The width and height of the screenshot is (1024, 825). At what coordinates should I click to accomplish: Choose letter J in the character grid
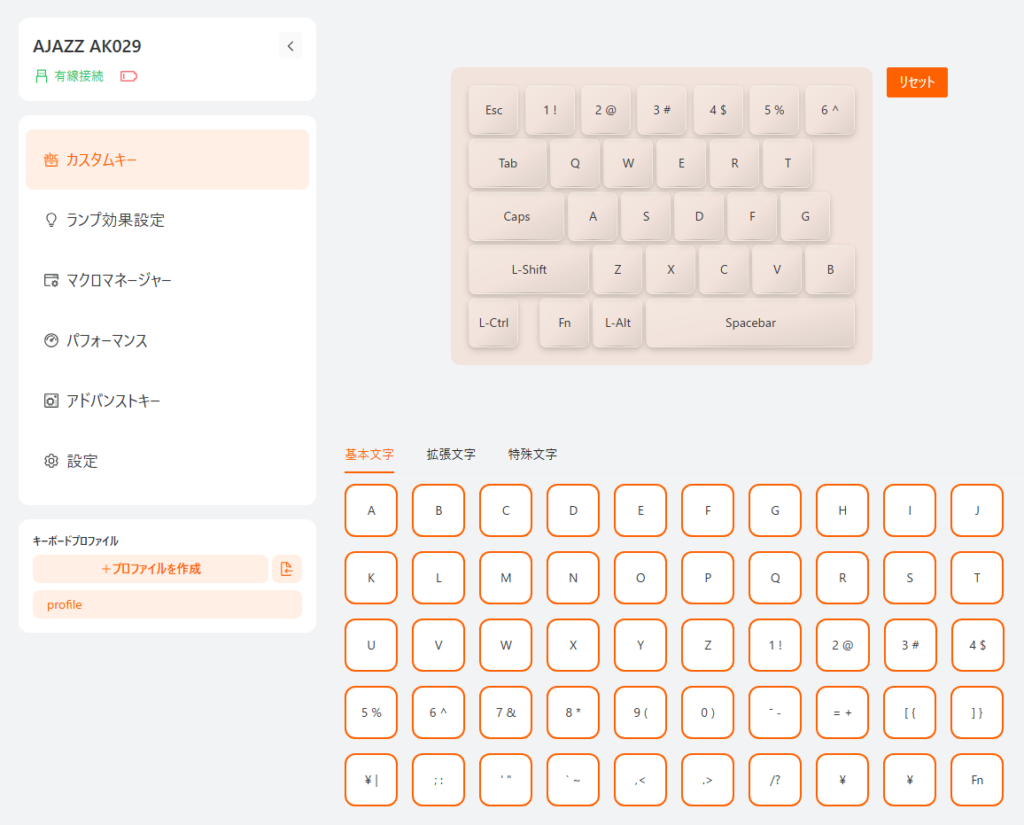(977, 510)
